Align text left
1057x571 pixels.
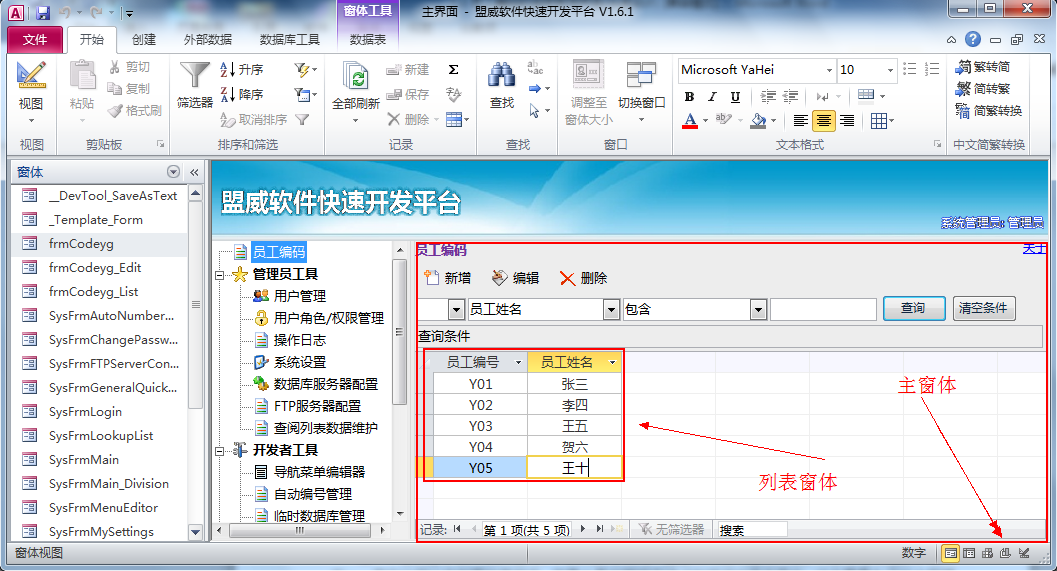[800, 121]
